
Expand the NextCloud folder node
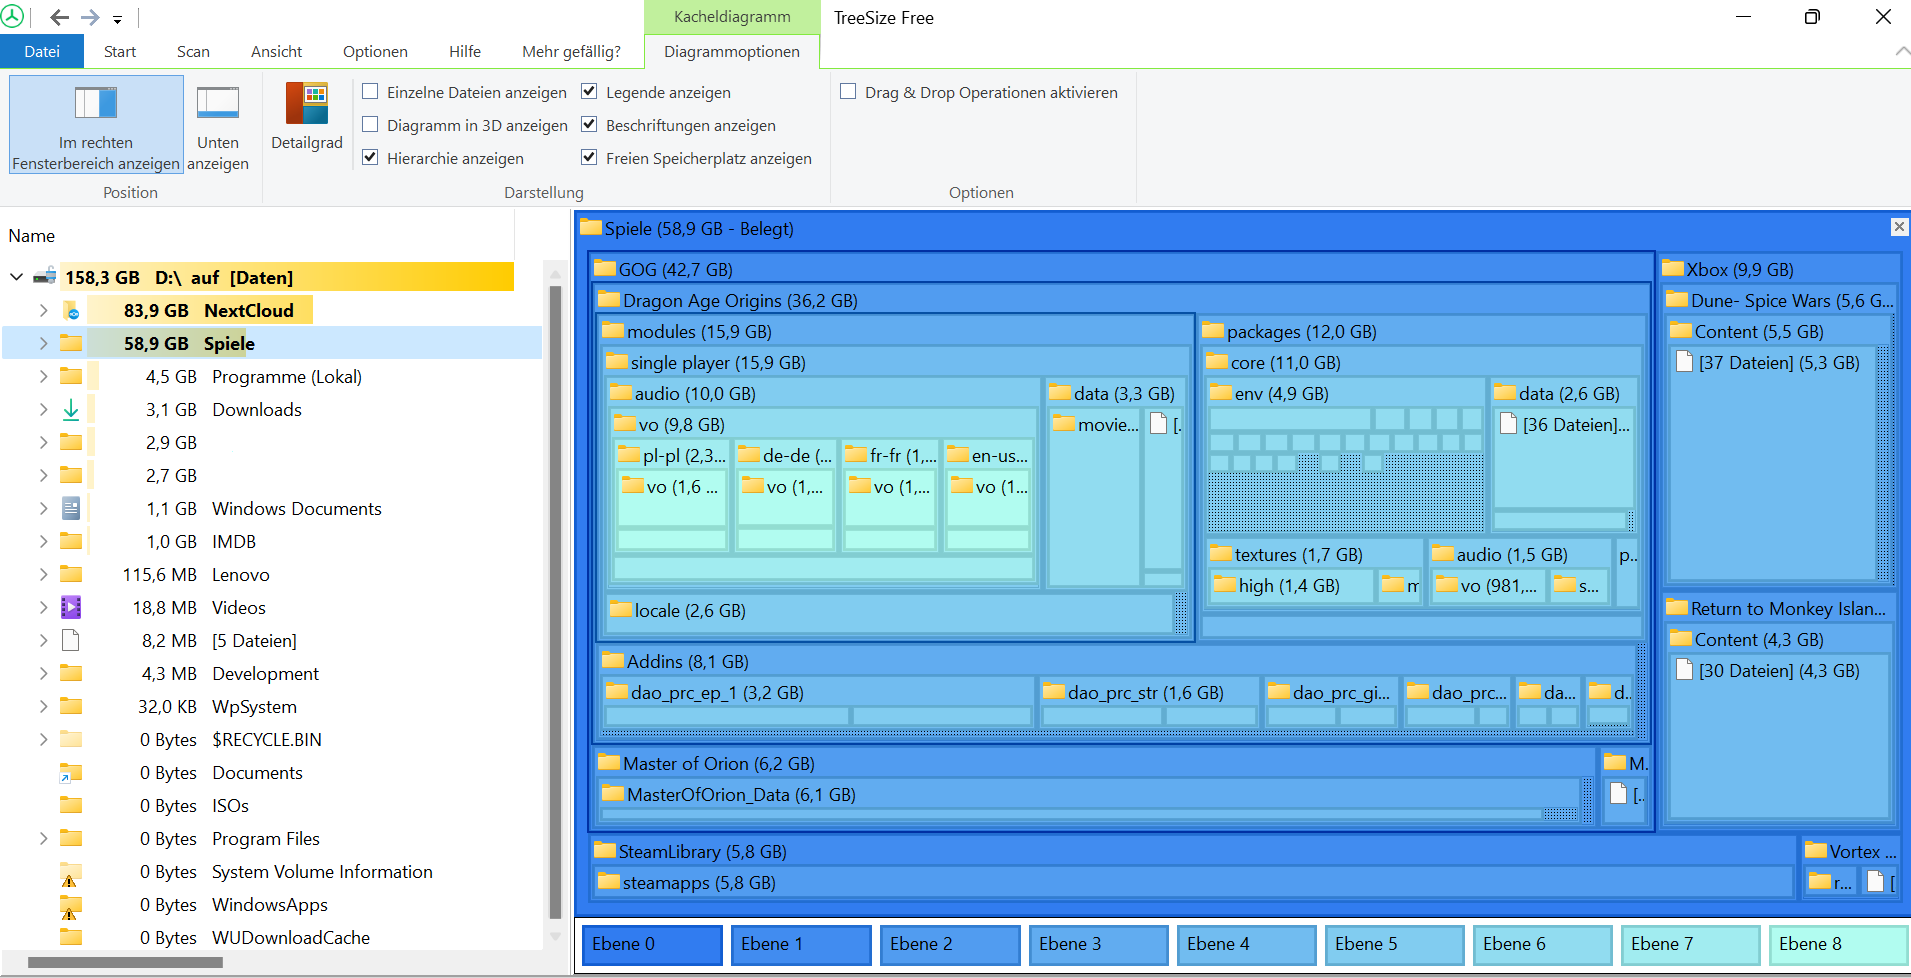coord(43,311)
